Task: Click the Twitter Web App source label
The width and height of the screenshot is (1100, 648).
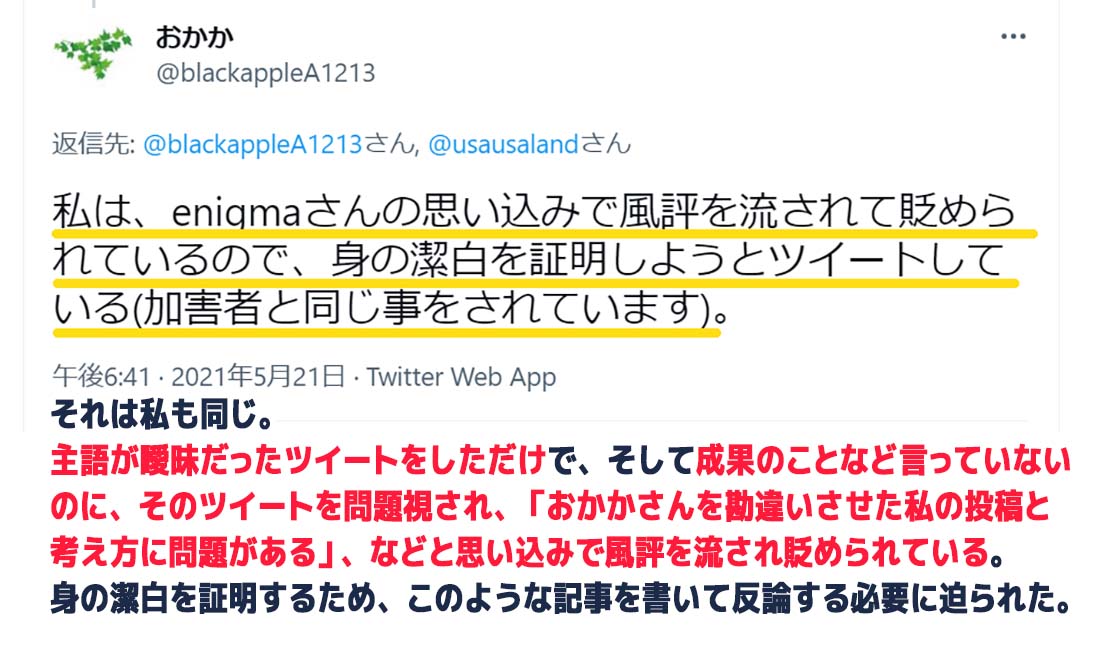Action: [x=462, y=377]
